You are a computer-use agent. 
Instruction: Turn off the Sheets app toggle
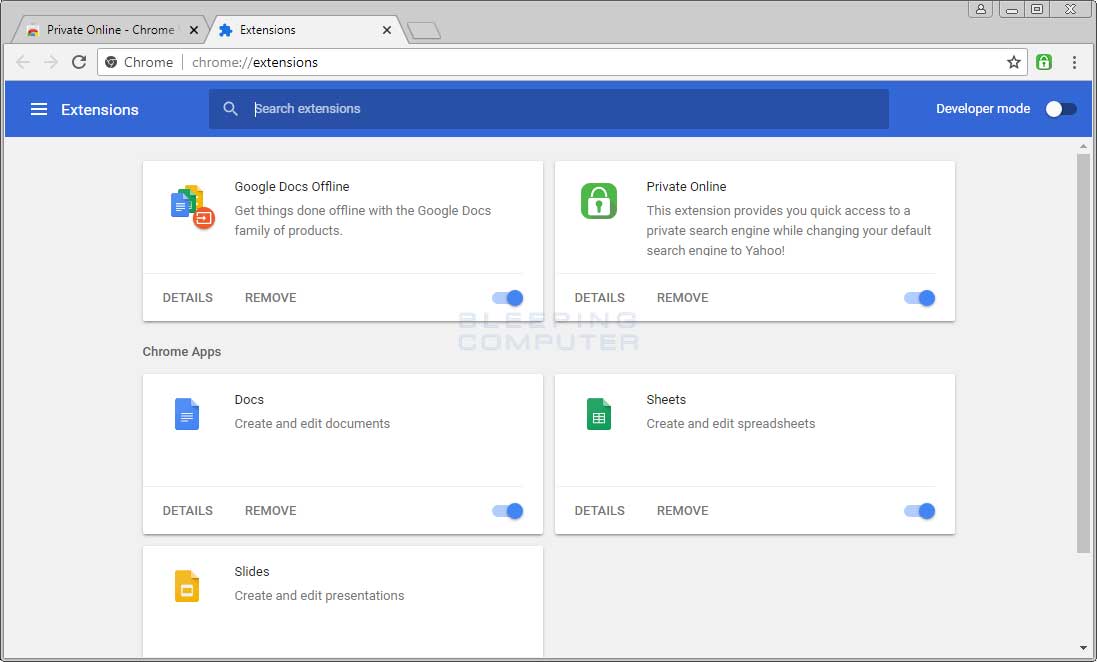coord(919,511)
